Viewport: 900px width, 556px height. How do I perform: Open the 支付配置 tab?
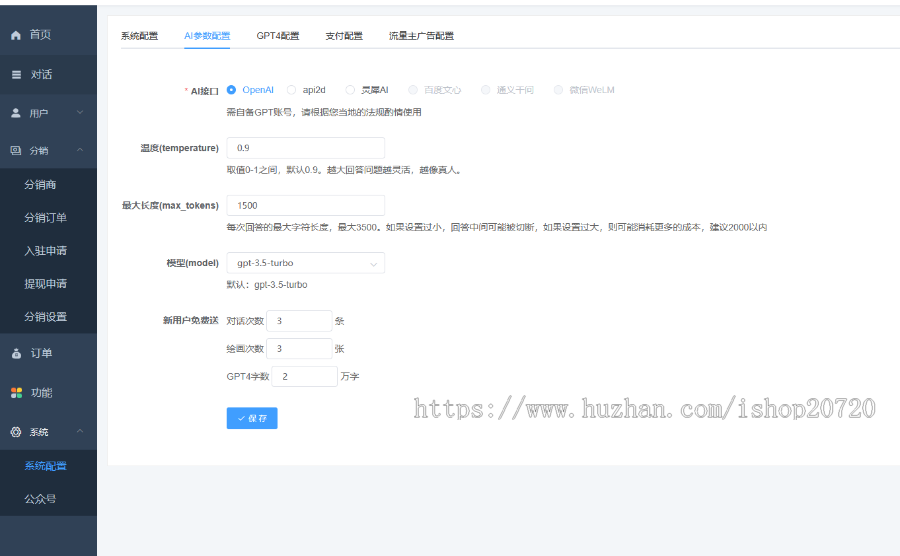[x=344, y=36]
